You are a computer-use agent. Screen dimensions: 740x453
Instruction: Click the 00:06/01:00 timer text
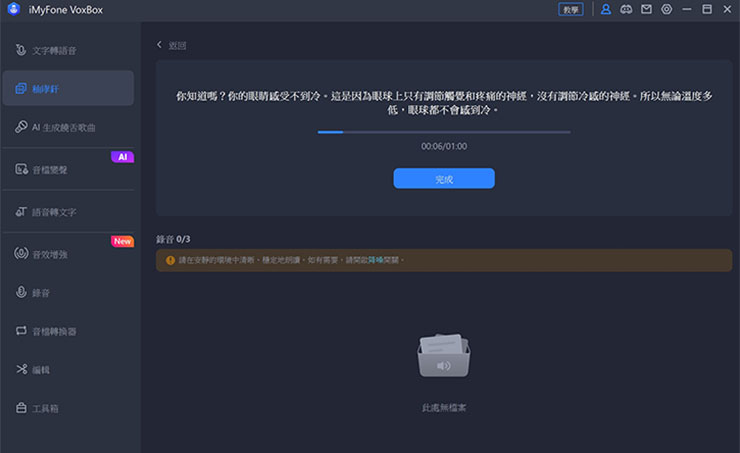[444, 146]
